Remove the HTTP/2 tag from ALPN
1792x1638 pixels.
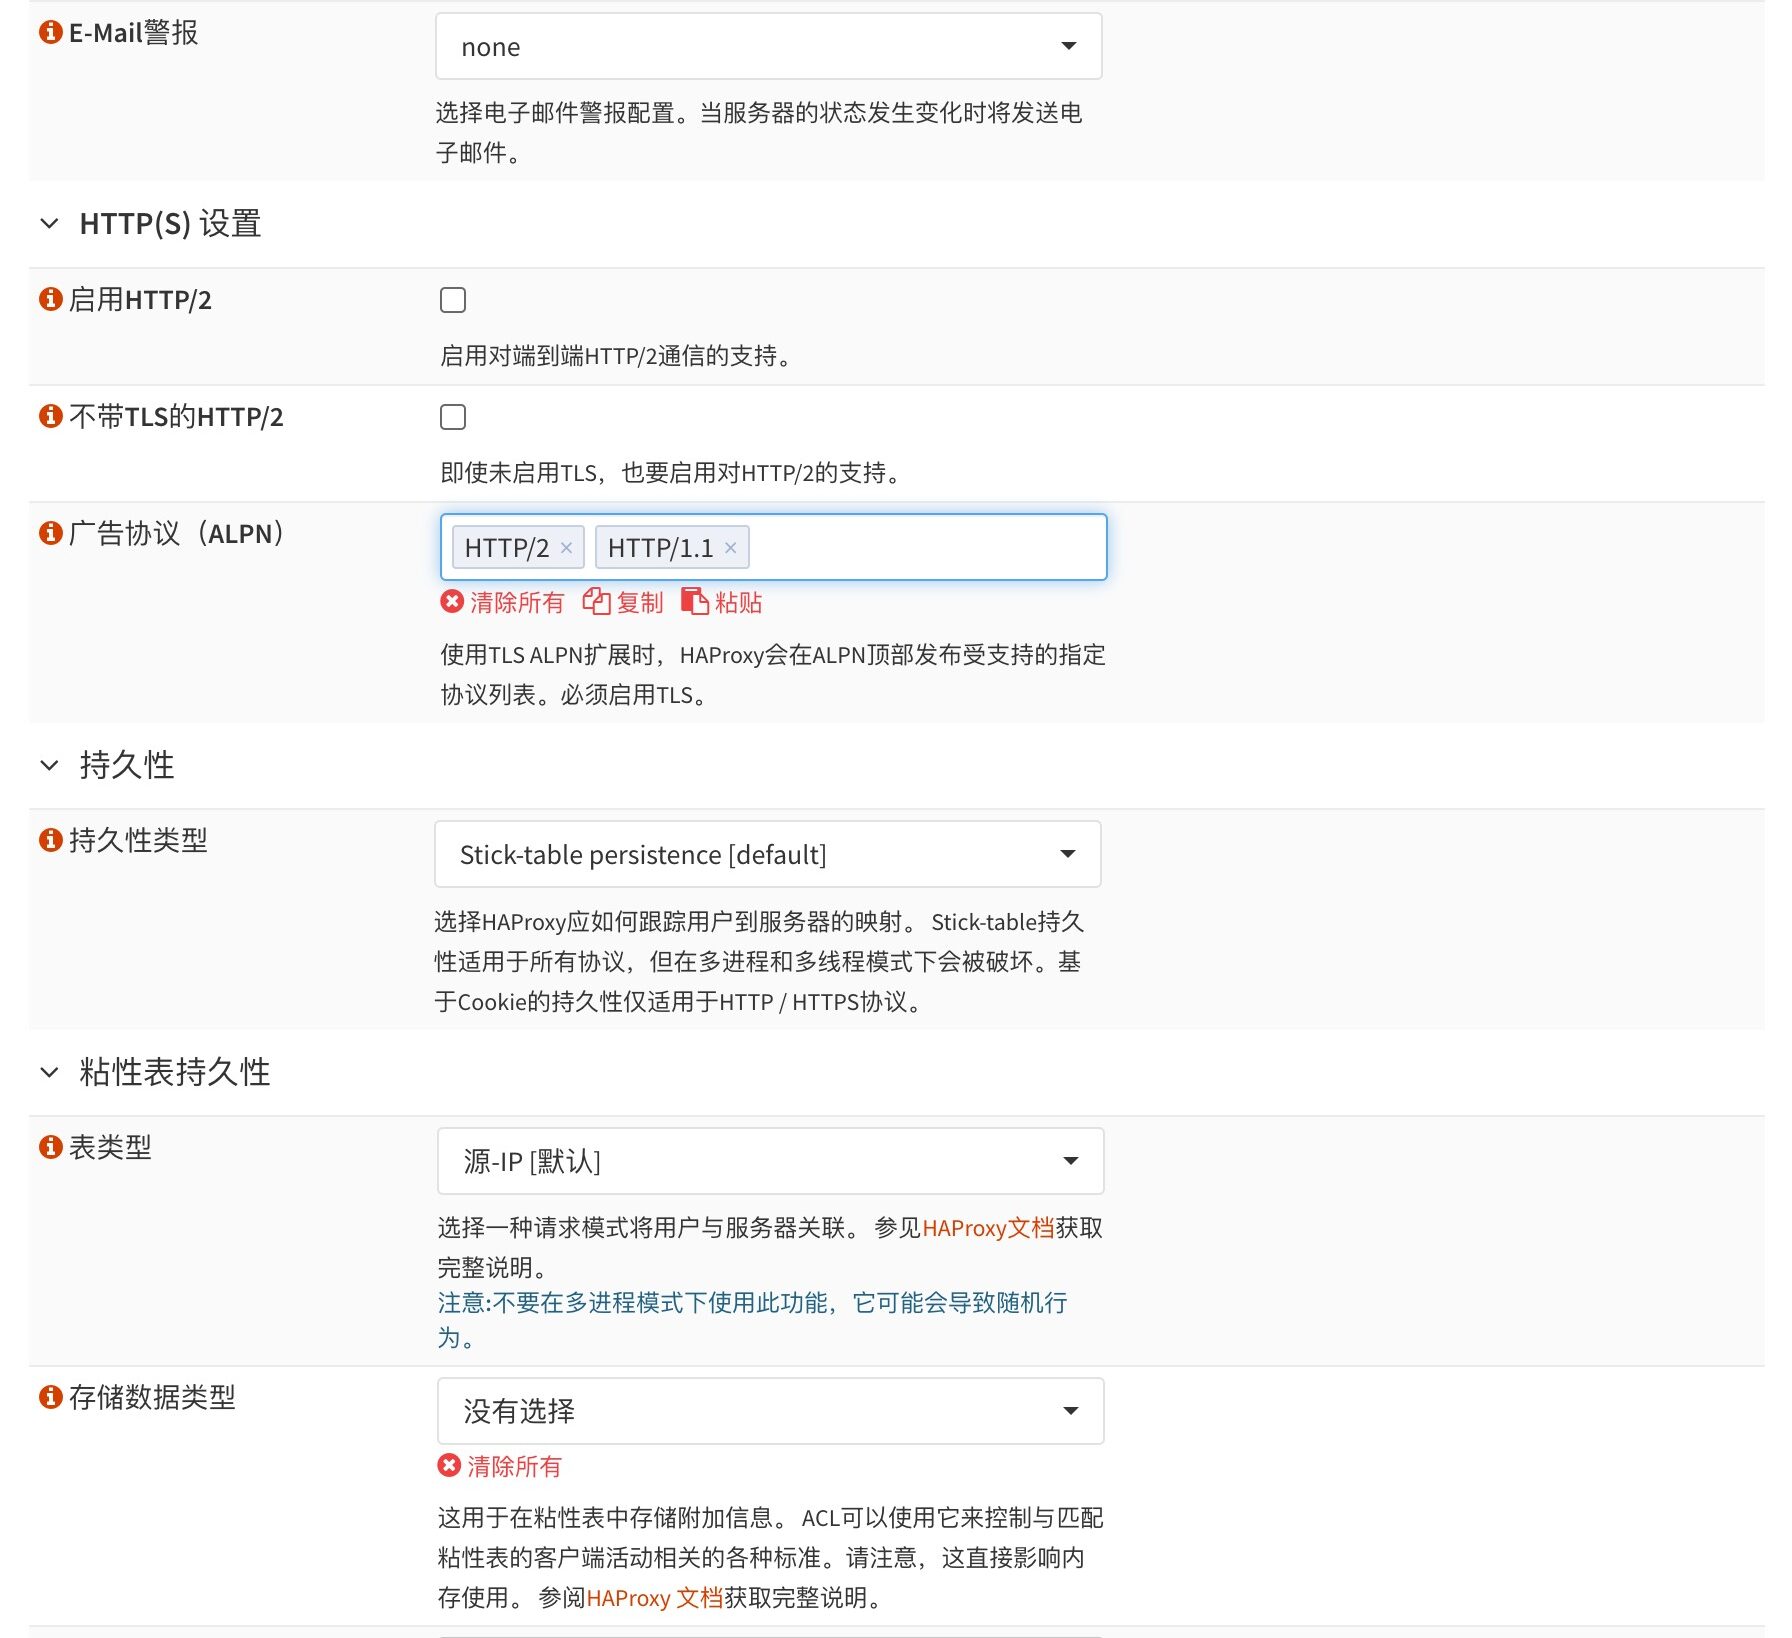[x=566, y=548]
